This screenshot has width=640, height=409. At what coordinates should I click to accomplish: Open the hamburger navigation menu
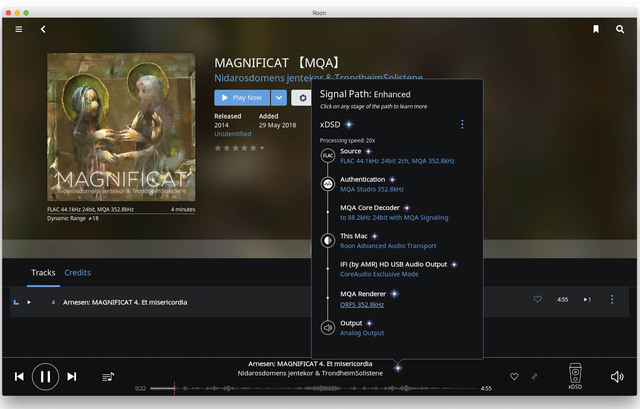pyautogui.click(x=18, y=29)
